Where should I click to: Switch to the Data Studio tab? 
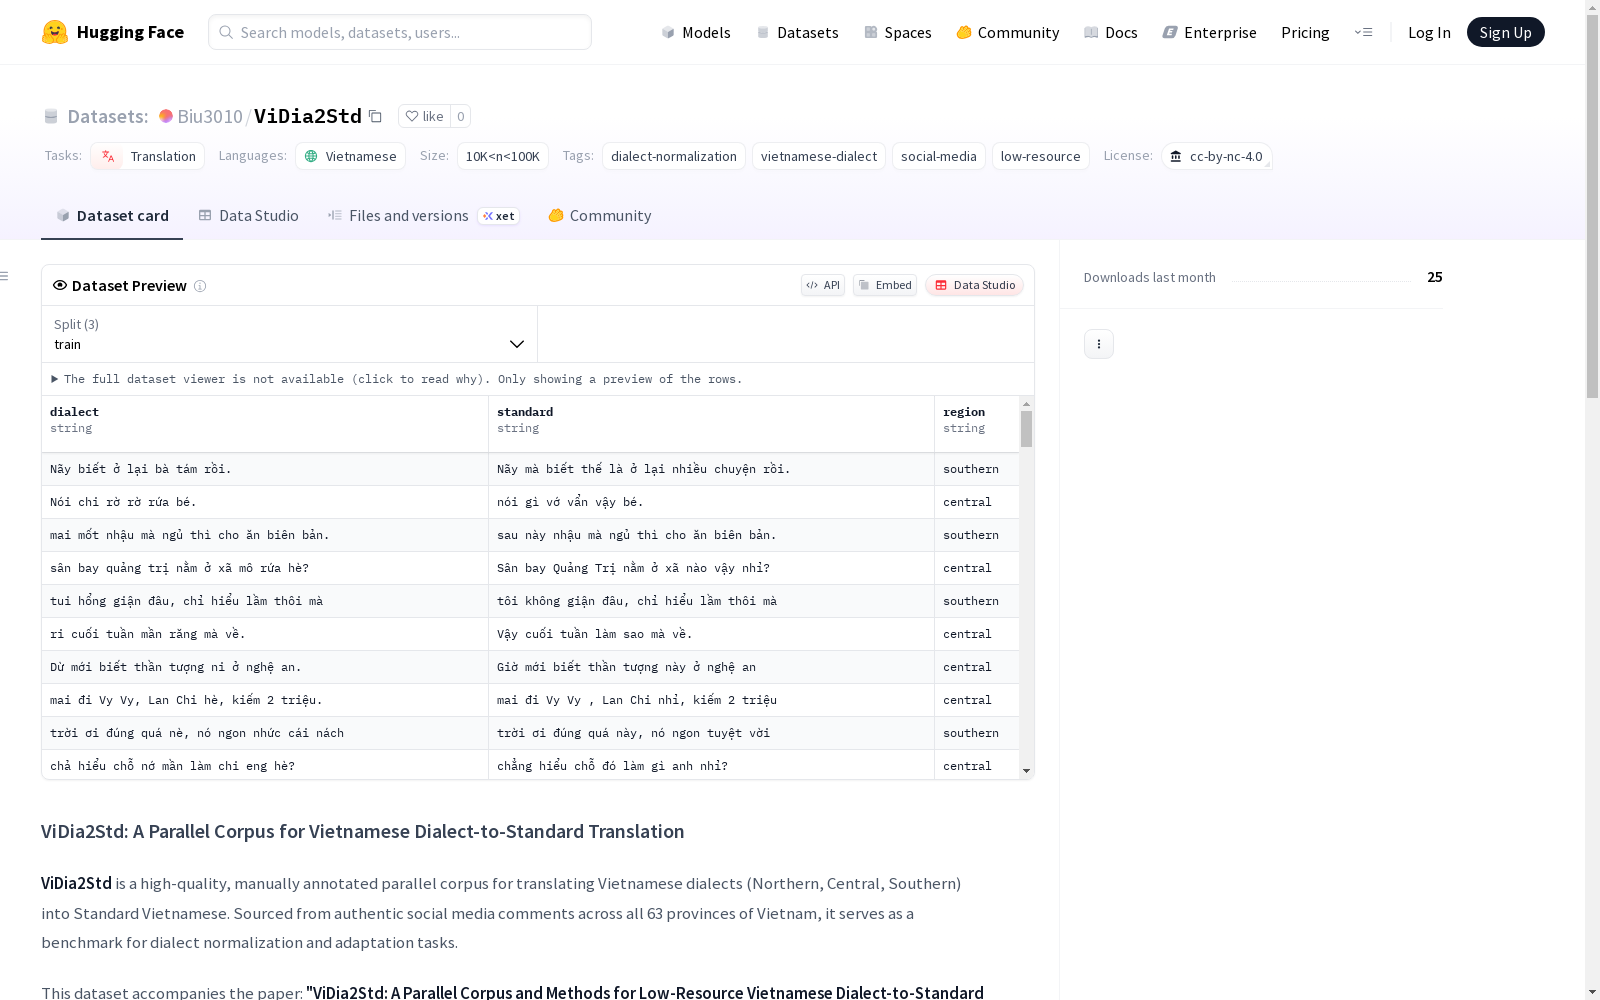(x=248, y=216)
